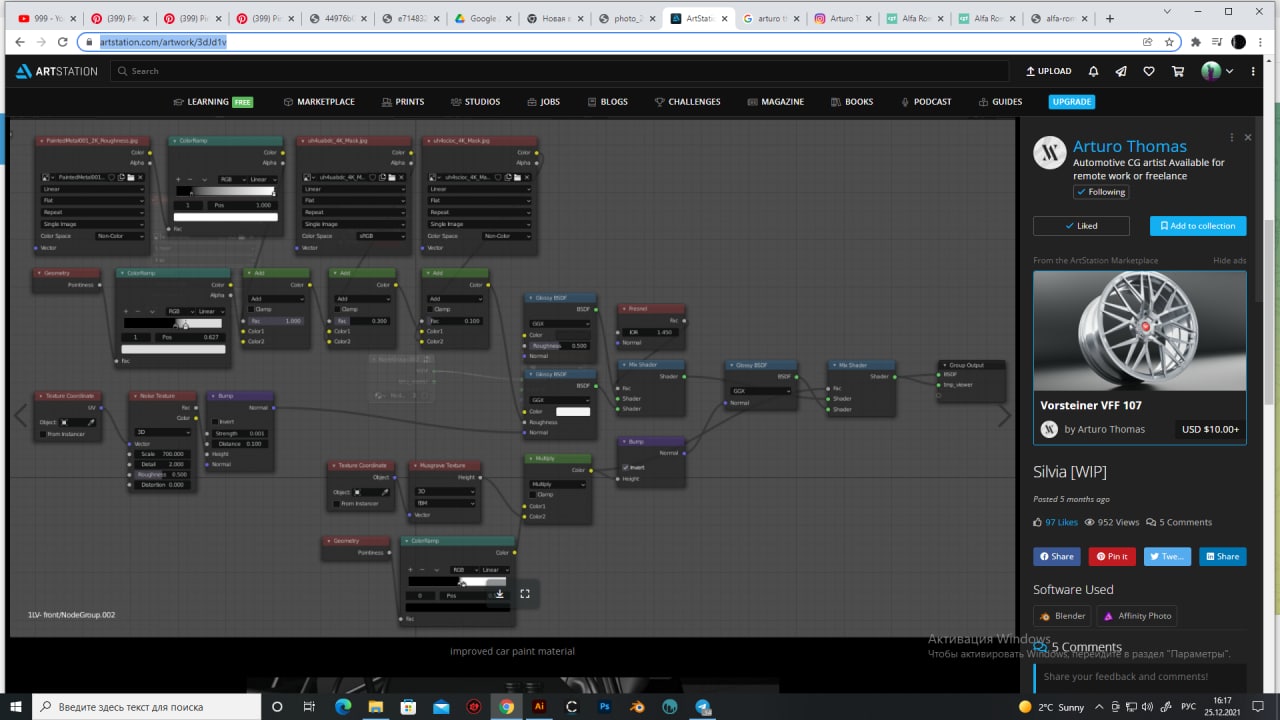The image size is (1280, 720).
Task: Switch to the Instagram tab
Action: pos(842,18)
